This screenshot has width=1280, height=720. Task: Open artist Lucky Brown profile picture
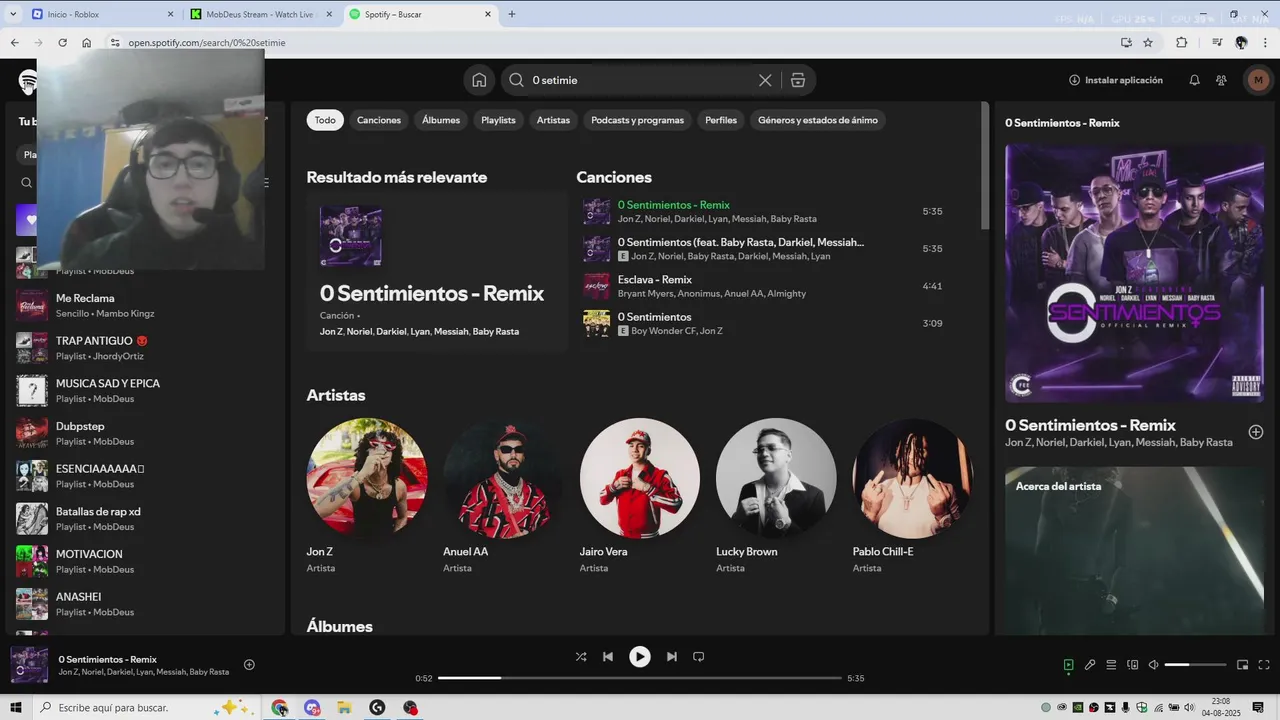click(x=776, y=478)
